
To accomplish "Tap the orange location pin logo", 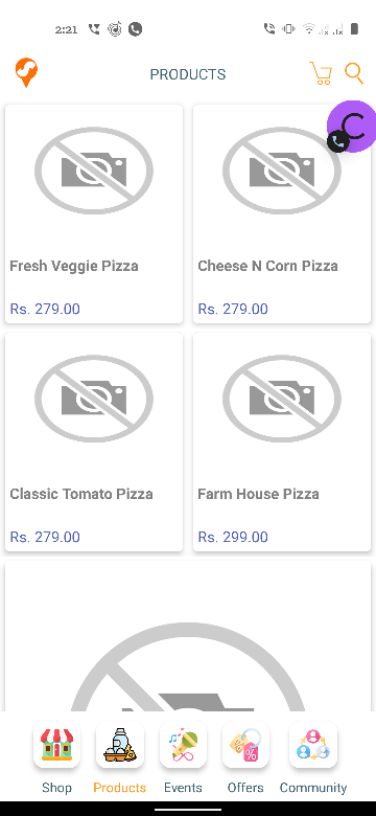I will point(26,73).
